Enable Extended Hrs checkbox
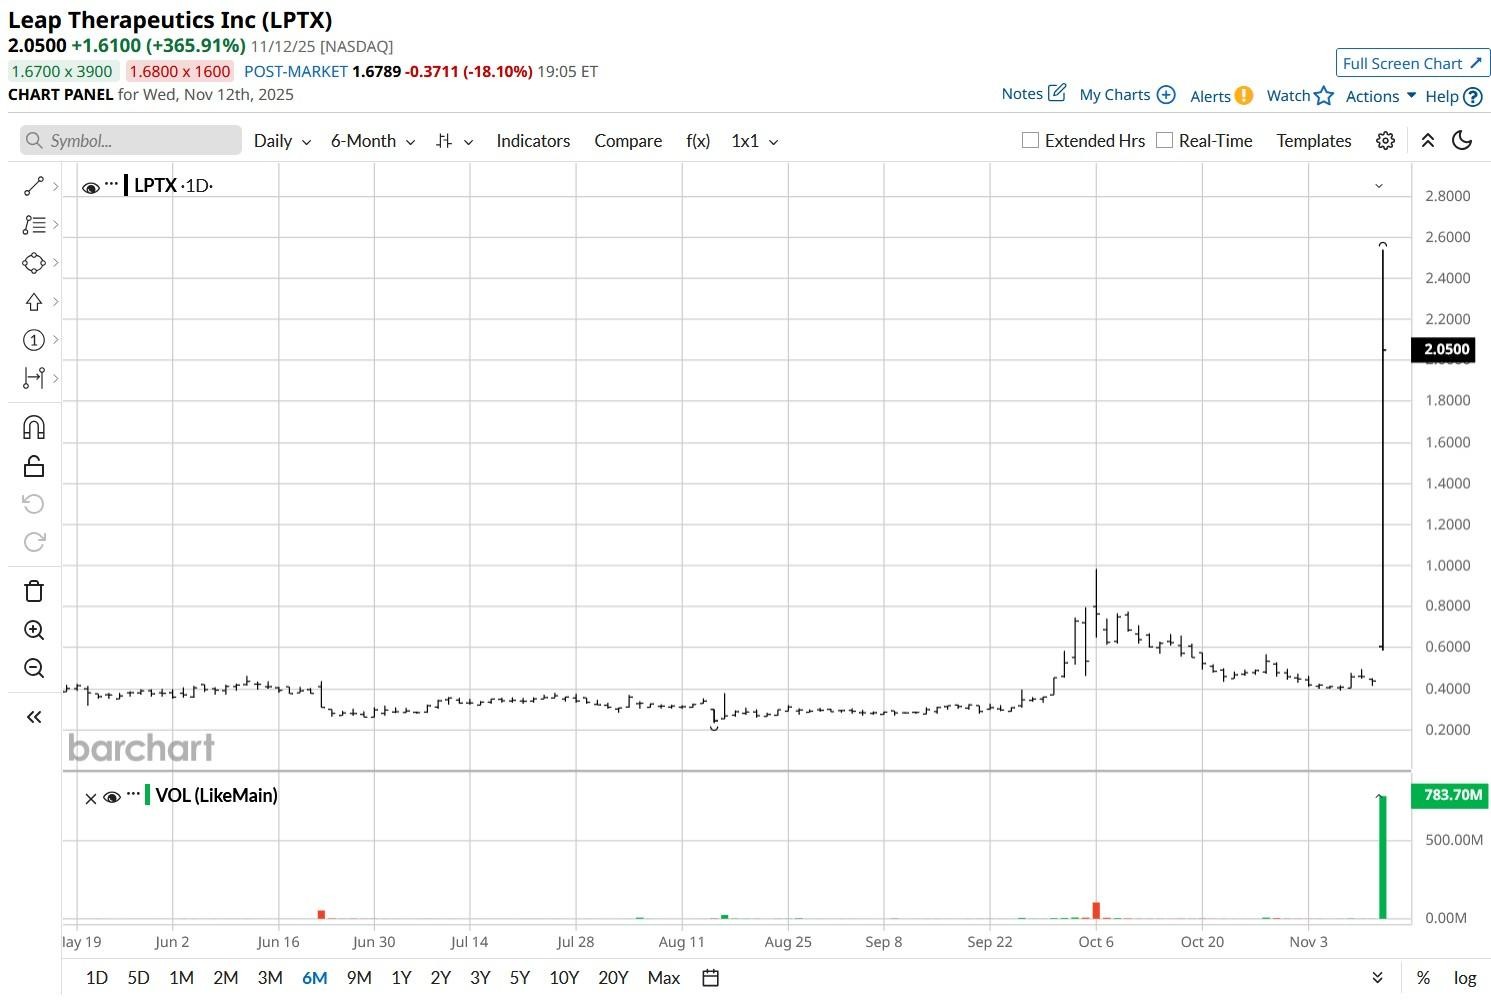 coord(1030,141)
